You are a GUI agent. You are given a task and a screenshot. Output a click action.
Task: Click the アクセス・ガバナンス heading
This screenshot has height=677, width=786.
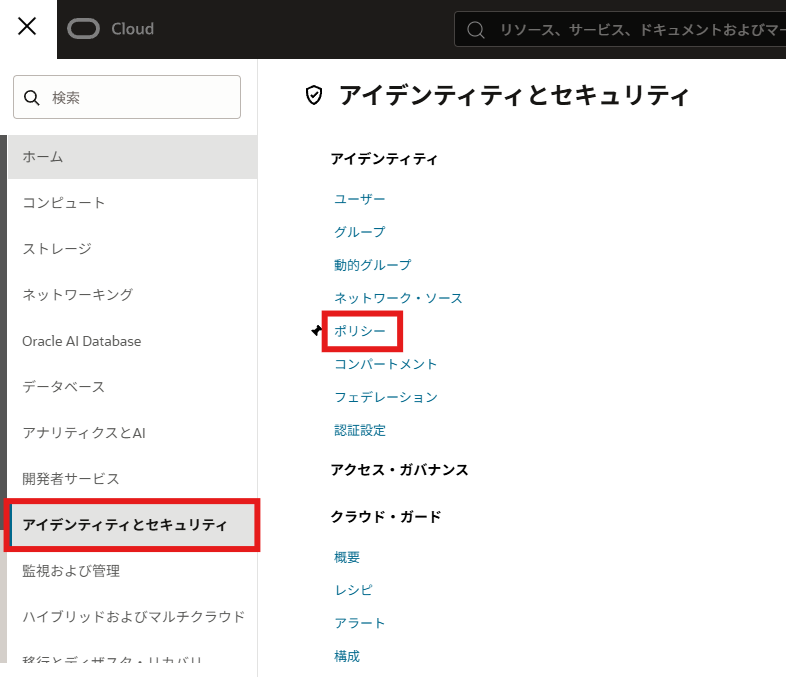tap(400, 470)
